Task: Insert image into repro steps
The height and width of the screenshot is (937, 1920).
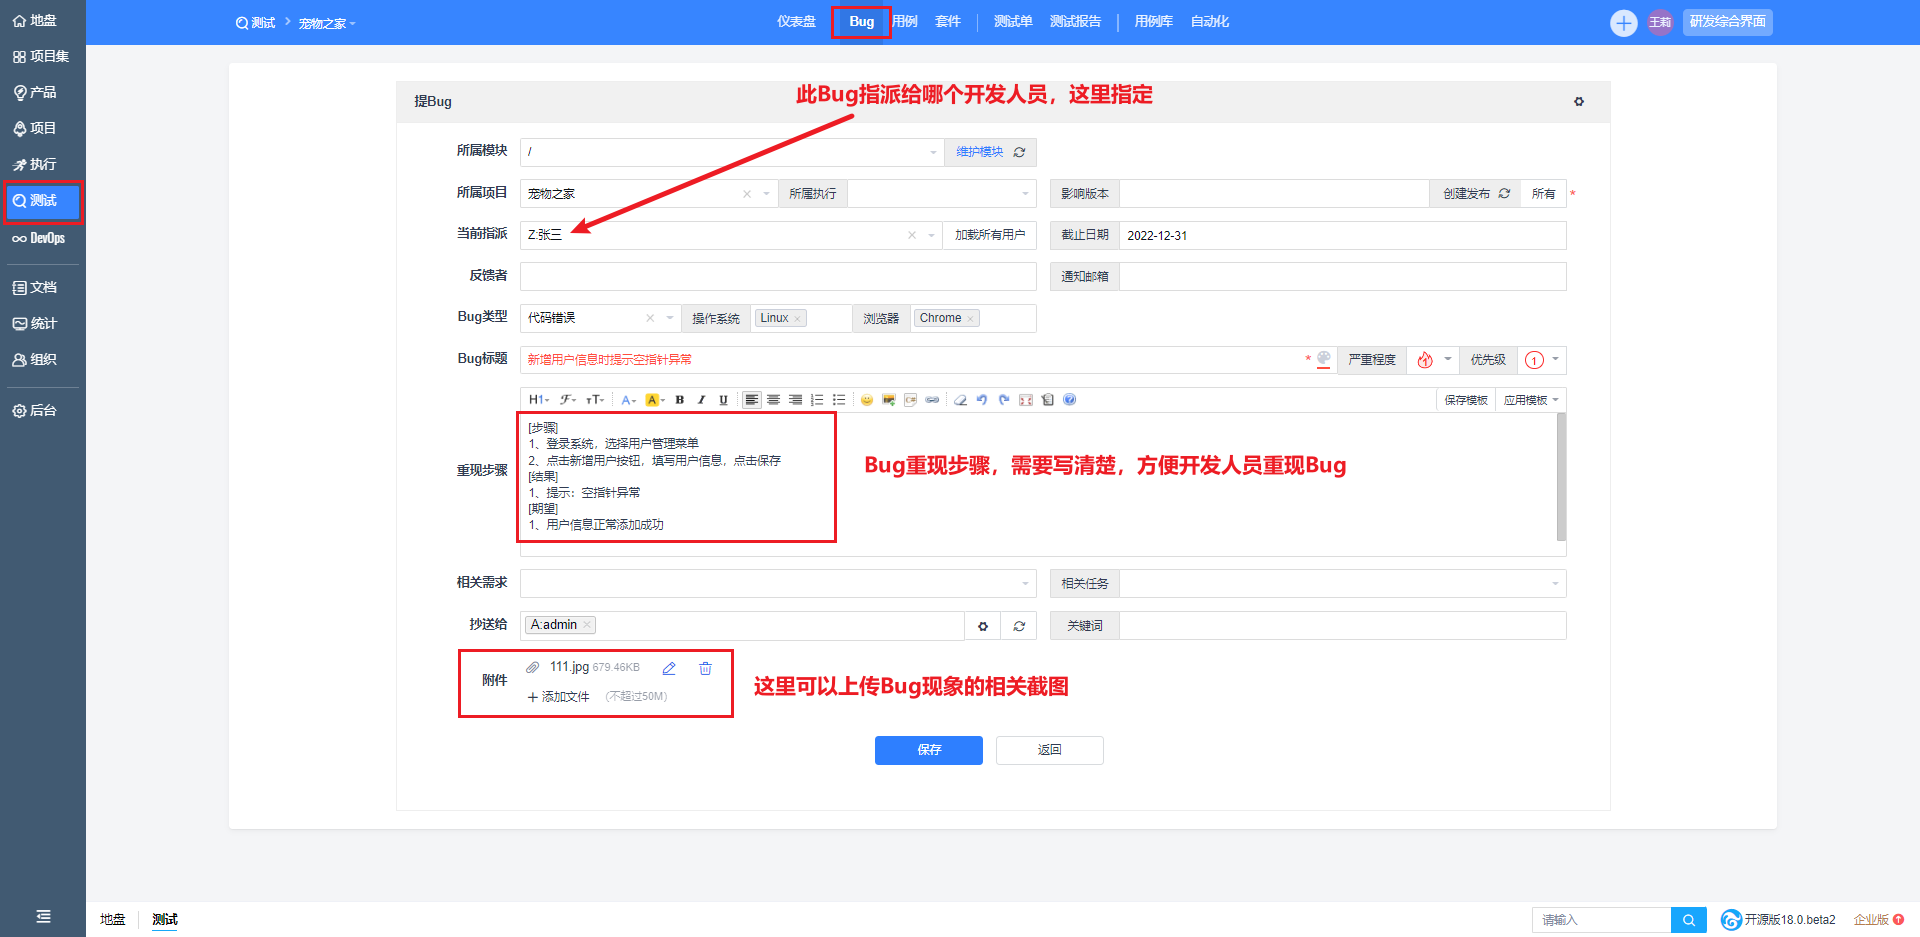Action: click(889, 400)
